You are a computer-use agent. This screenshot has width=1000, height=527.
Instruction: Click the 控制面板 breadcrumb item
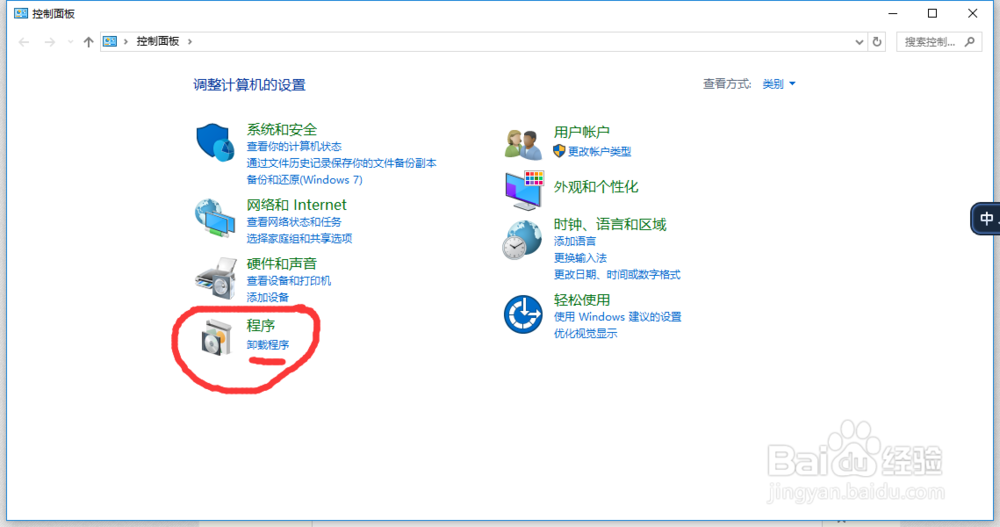(x=158, y=41)
